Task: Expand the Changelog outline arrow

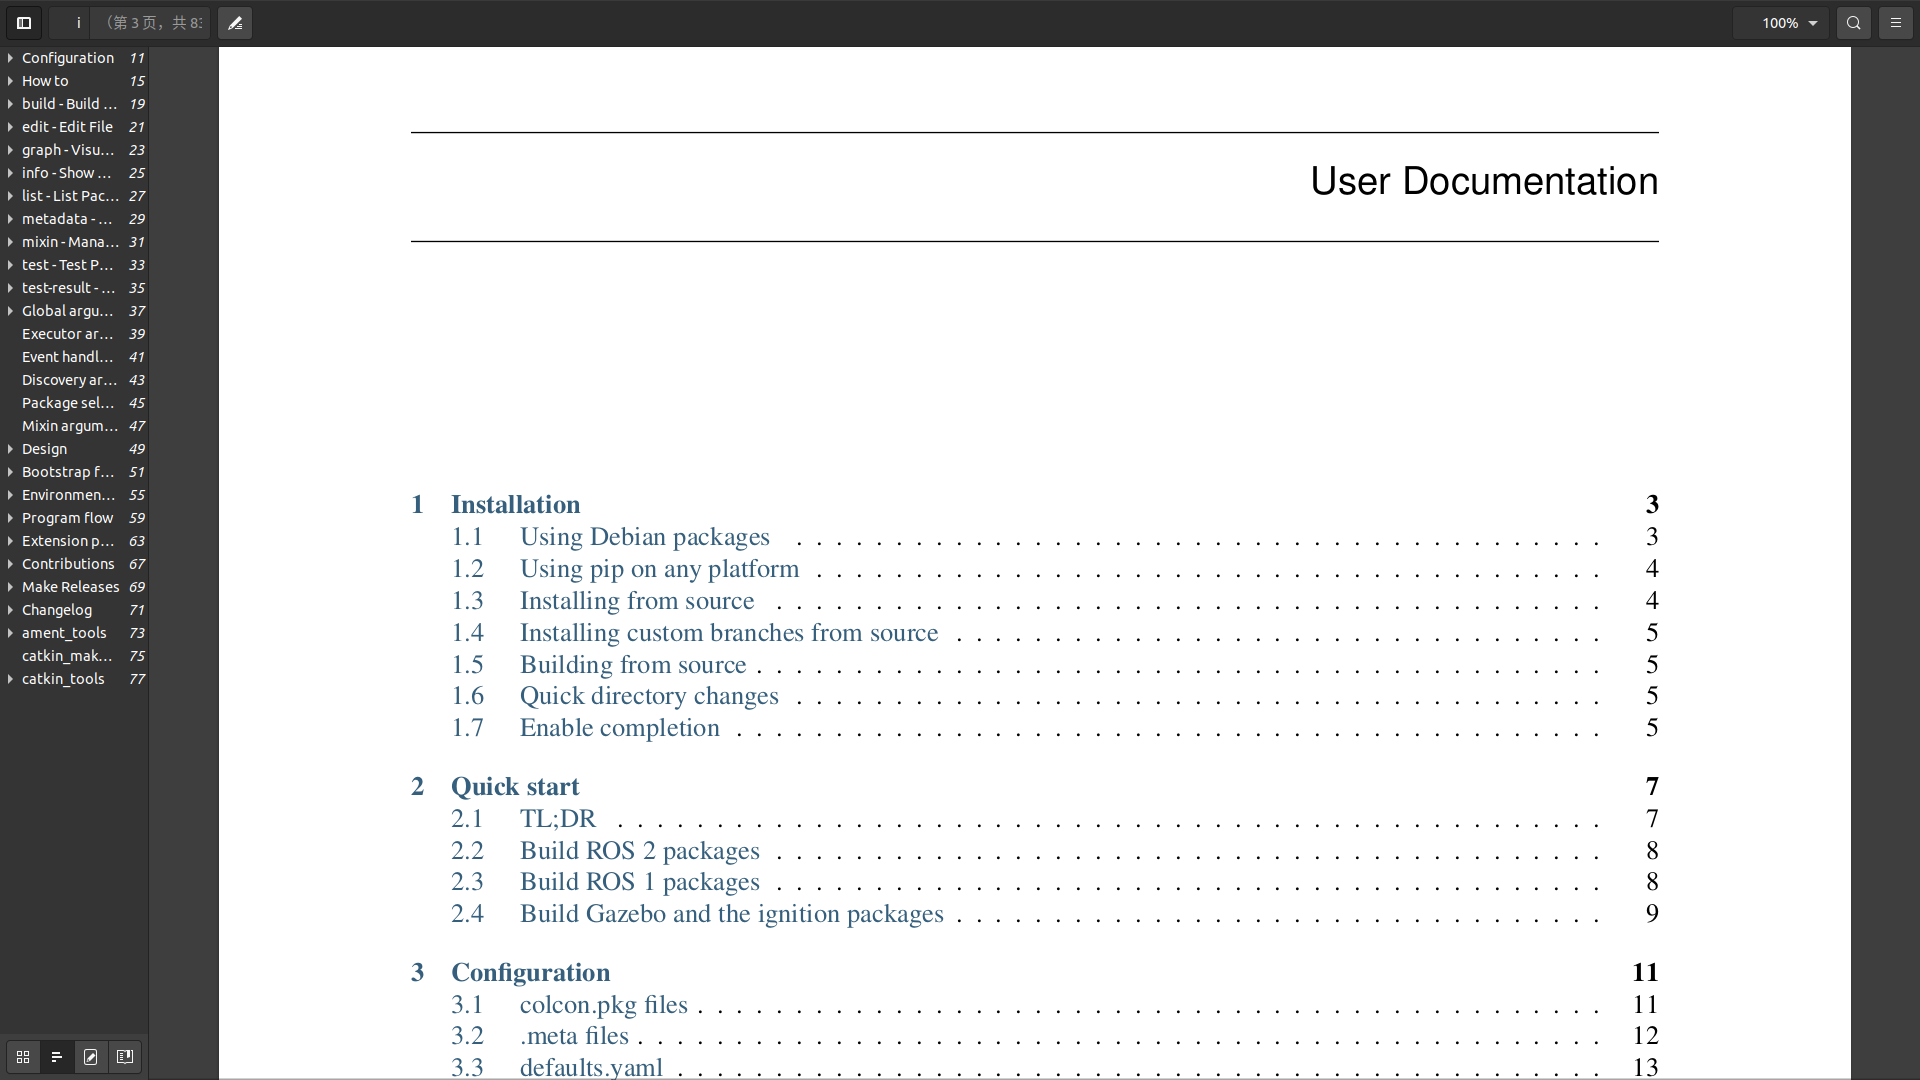Action: click(x=10, y=610)
